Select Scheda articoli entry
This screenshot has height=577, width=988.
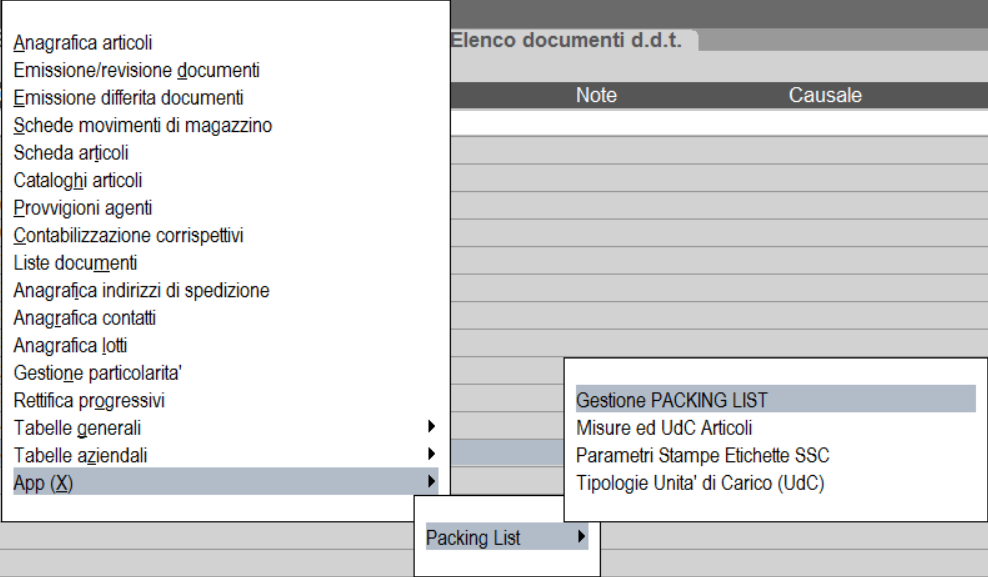[71, 154]
